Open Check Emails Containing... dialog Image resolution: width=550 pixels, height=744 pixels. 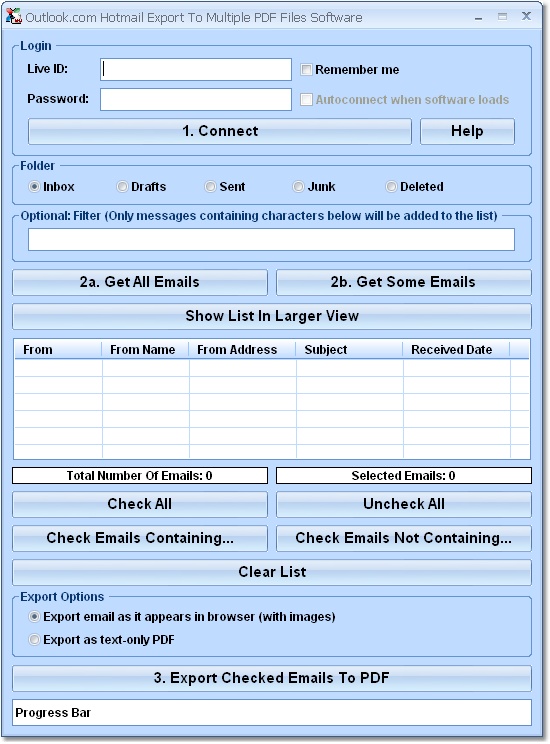pos(140,538)
